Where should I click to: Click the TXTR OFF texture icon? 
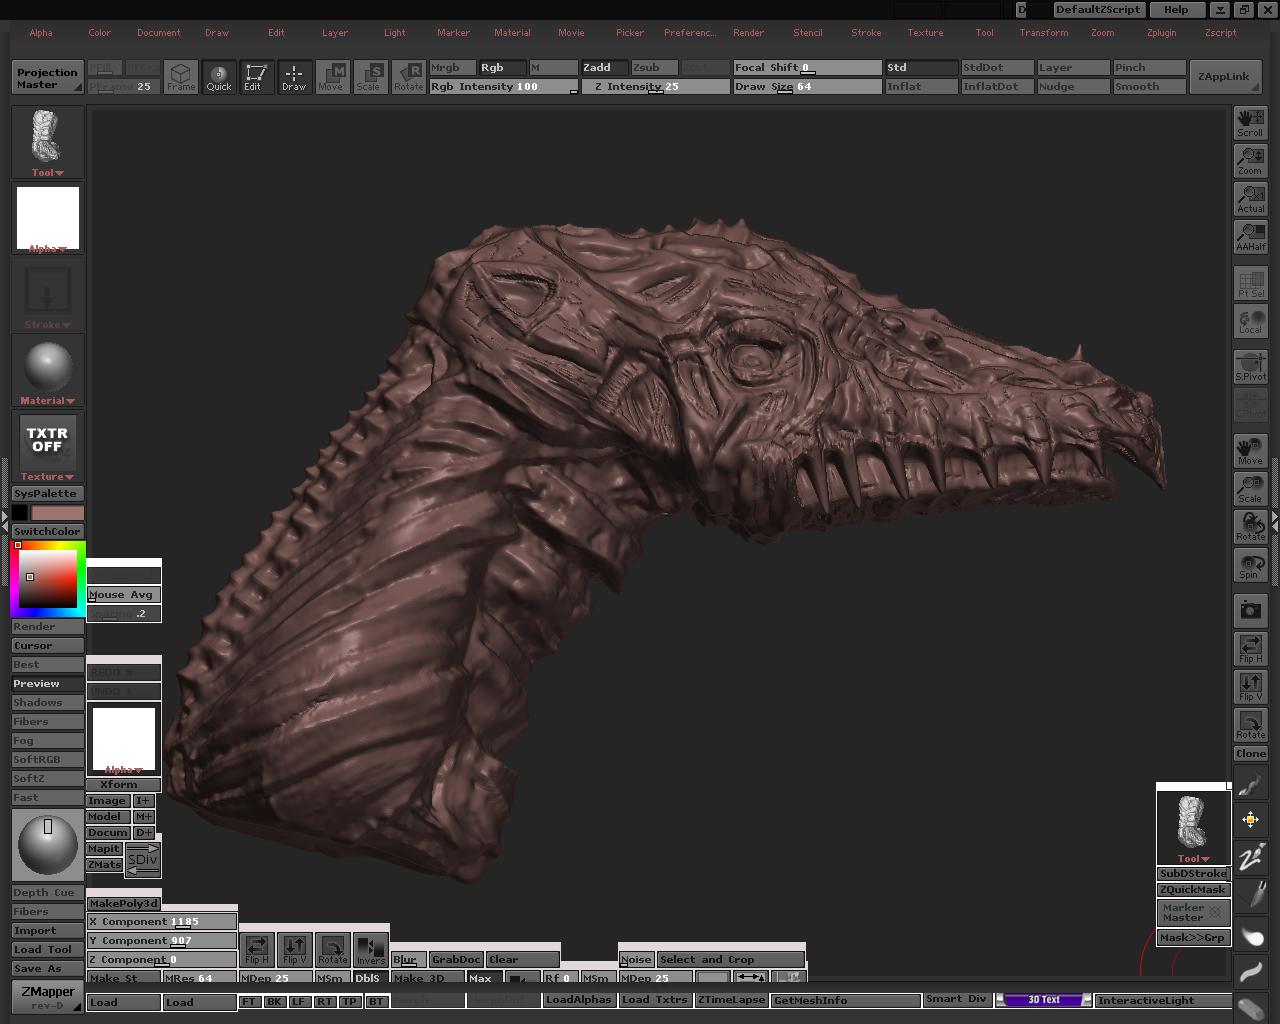click(x=47, y=441)
